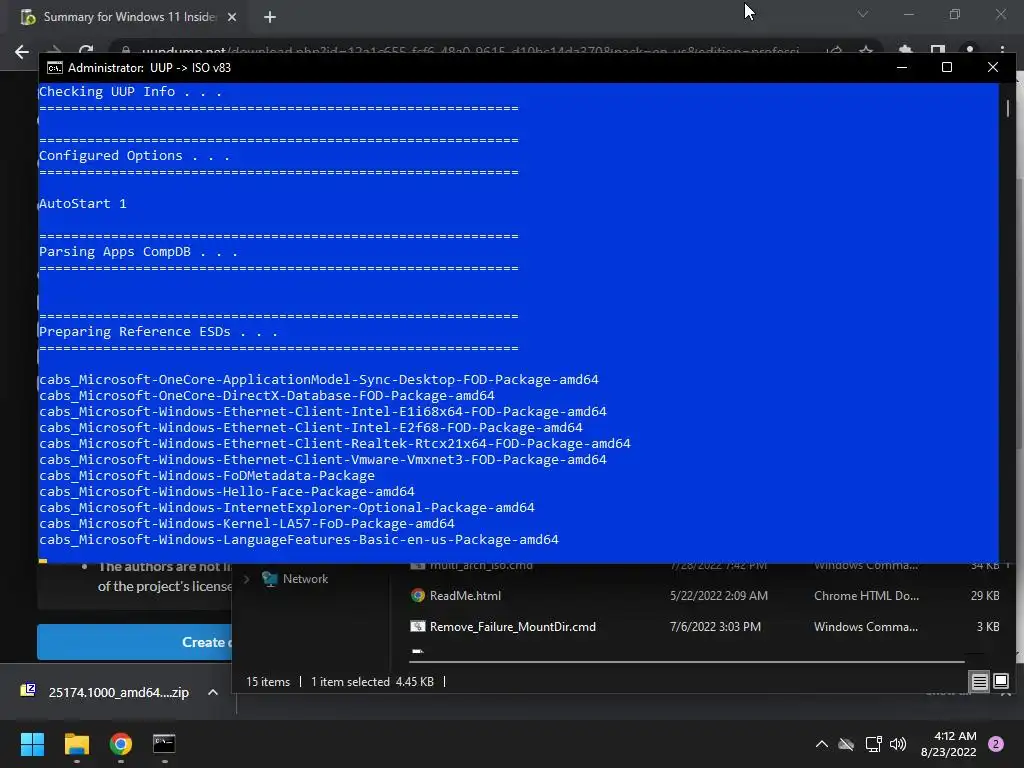Switch Explorer to large icons view

click(1000, 682)
